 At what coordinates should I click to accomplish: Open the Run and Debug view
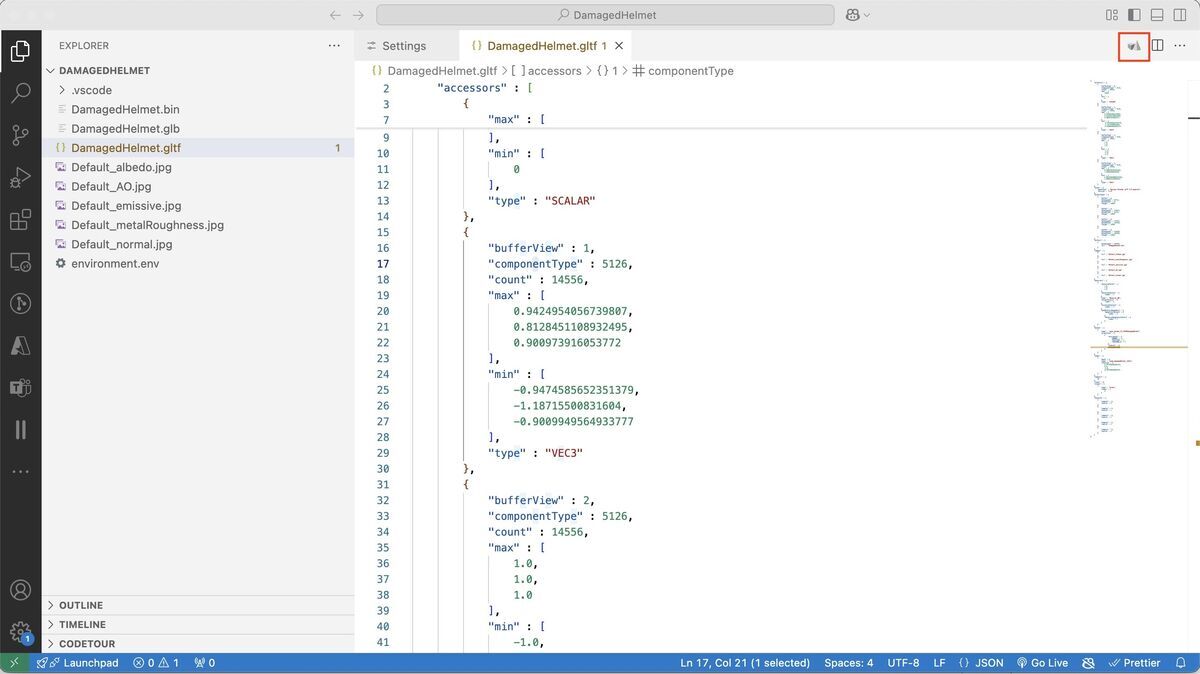[20, 178]
